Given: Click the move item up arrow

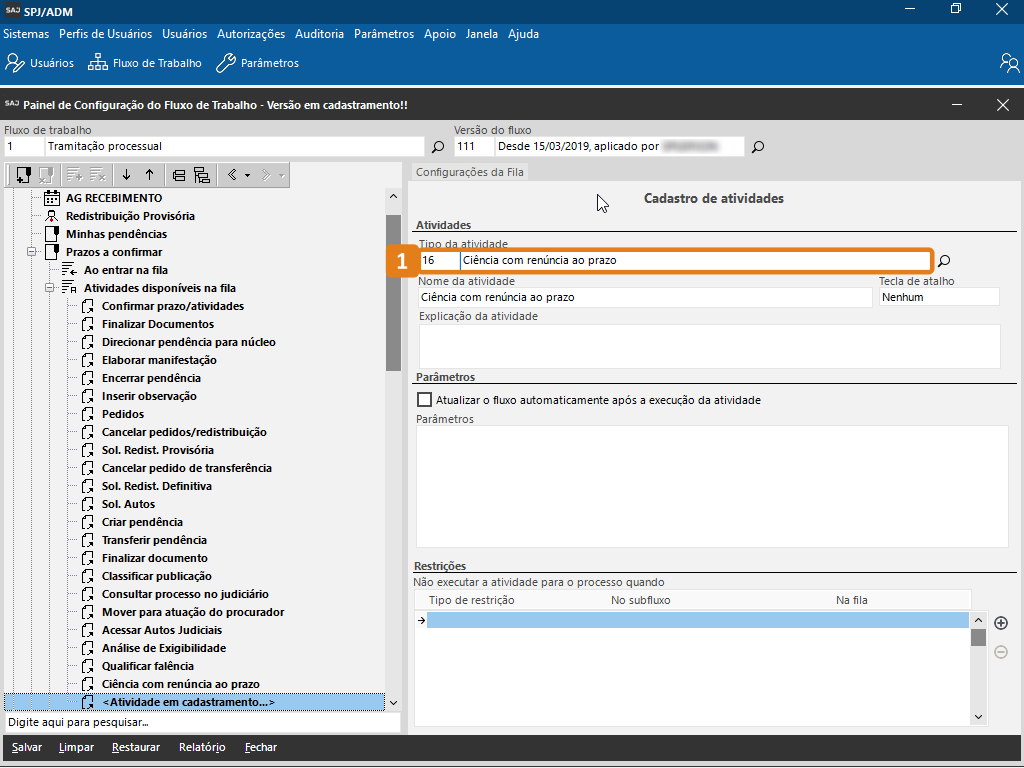Looking at the screenshot, I should 150,175.
